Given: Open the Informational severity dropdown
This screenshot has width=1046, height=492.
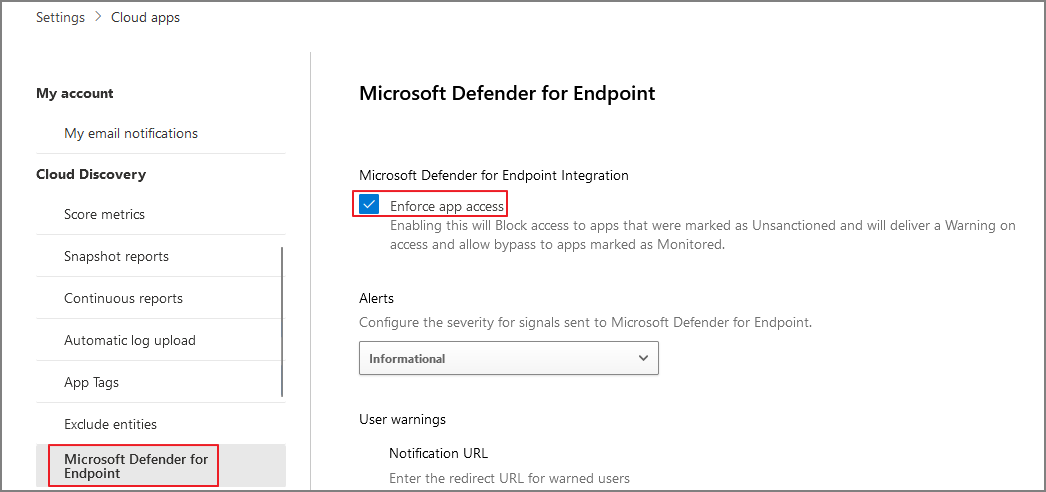Looking at the screenshot, I should click(x=508, y=358).
